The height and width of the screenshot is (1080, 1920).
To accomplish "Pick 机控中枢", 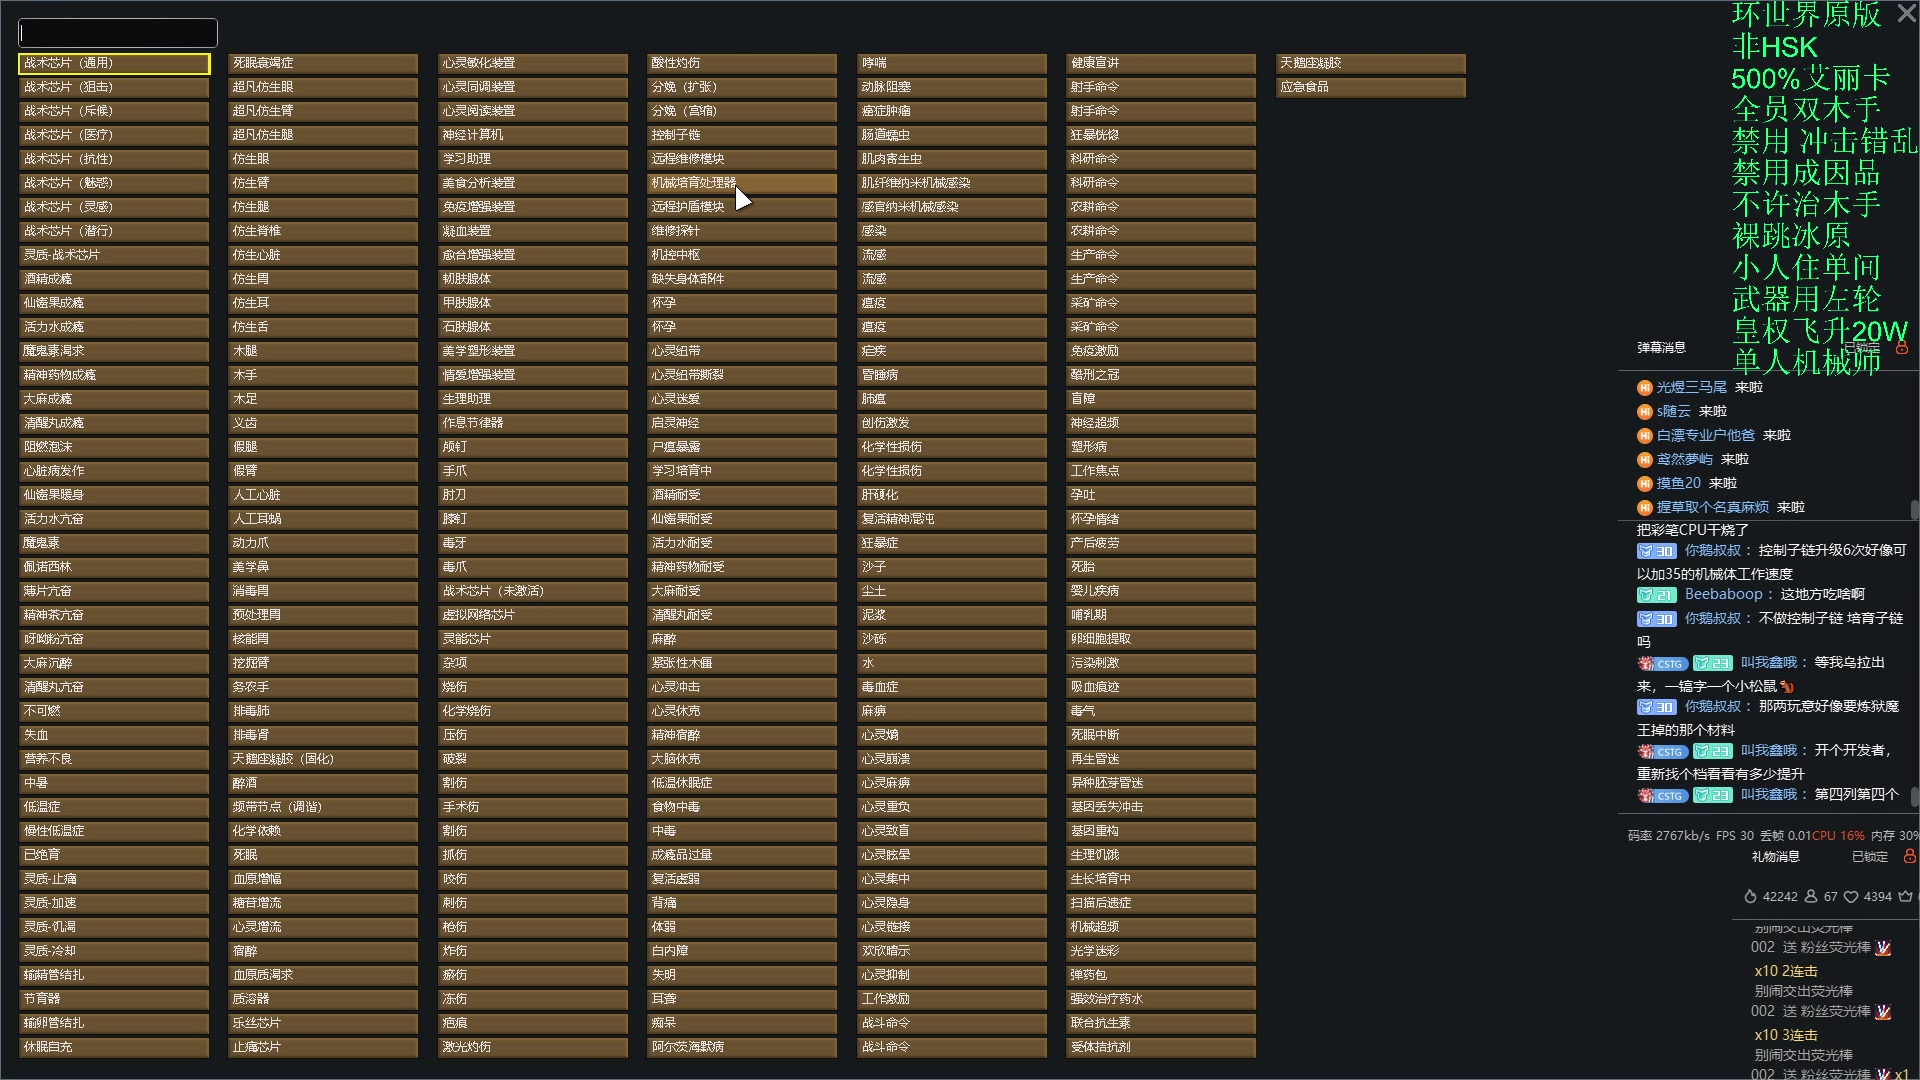I will point(742,255).
